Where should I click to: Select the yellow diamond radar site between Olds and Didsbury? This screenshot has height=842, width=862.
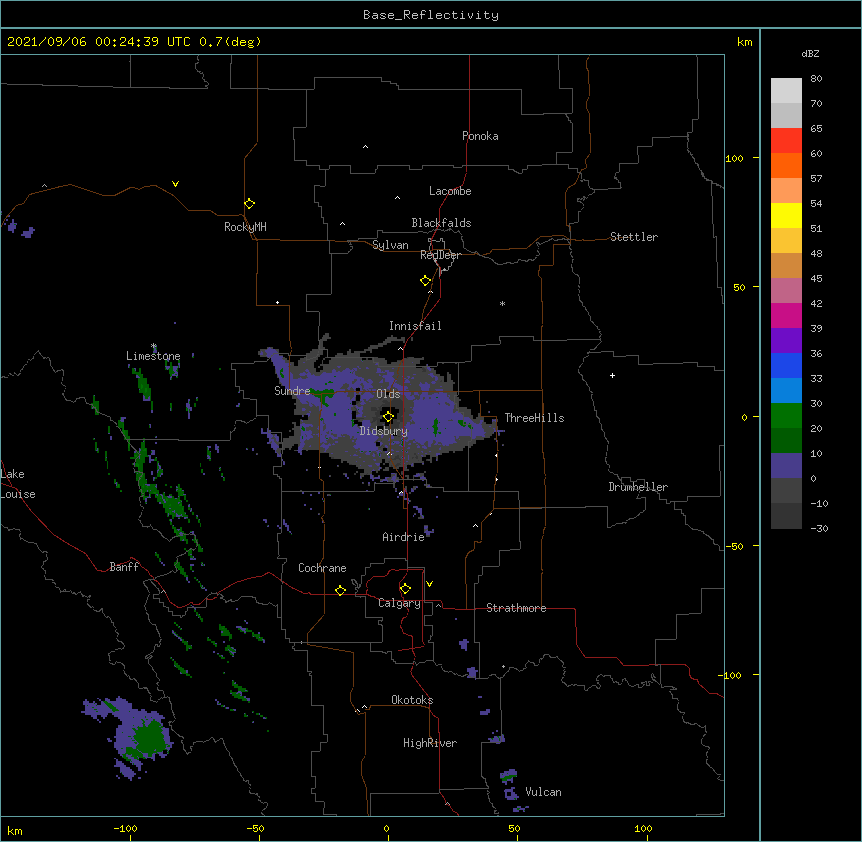388,417
